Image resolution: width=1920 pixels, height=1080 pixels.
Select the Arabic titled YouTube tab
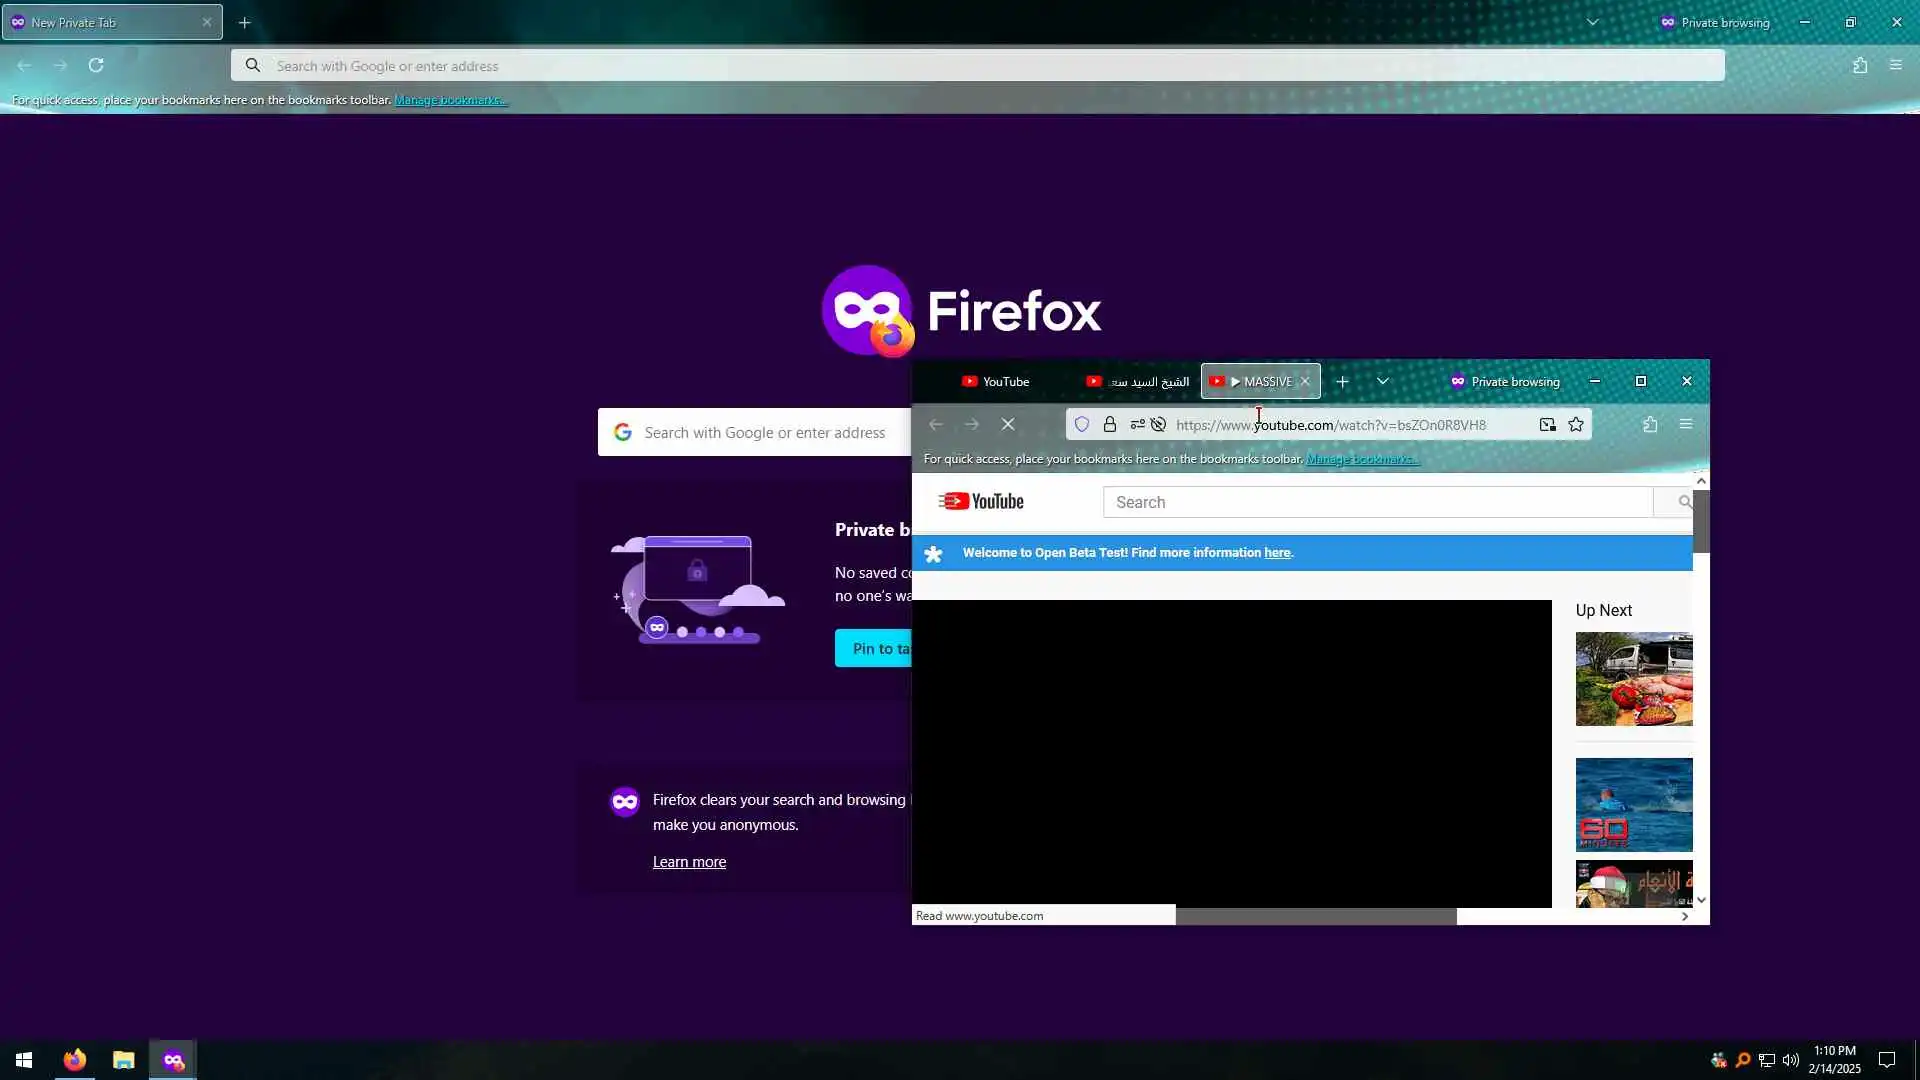[x=1138, y=381]
